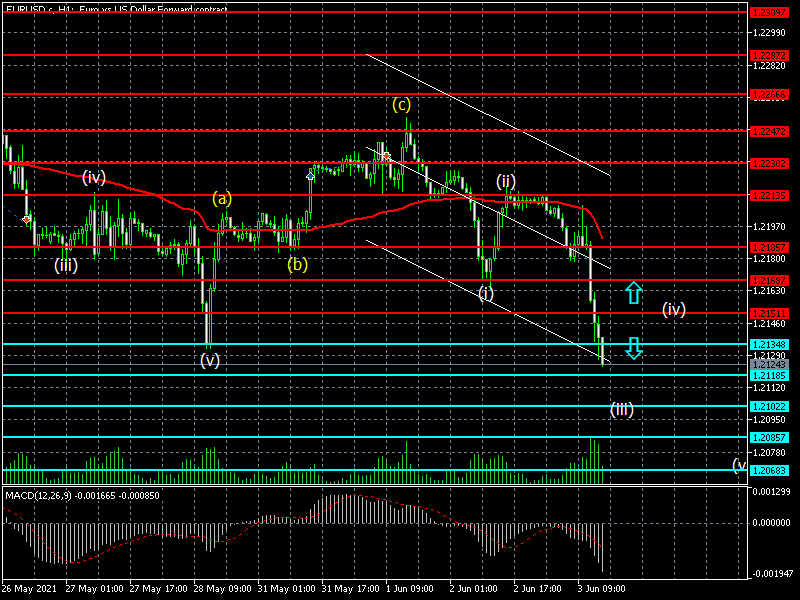Click the red 1.22472 price level tag
800x600 pixels.
coord(769,132)
